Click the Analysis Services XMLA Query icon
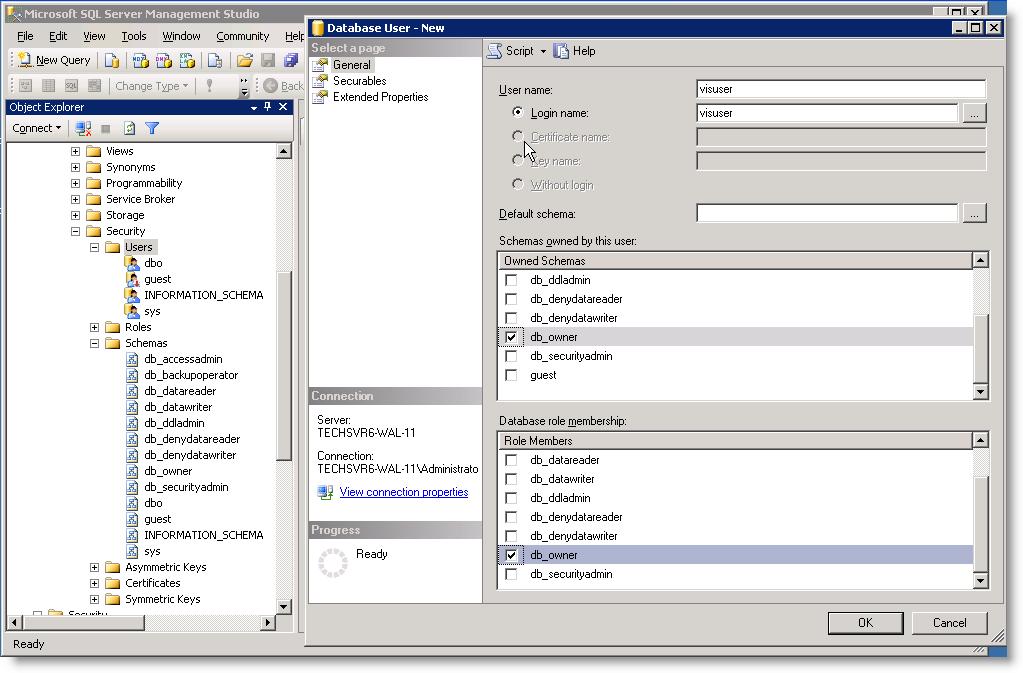 click(187, 61)
